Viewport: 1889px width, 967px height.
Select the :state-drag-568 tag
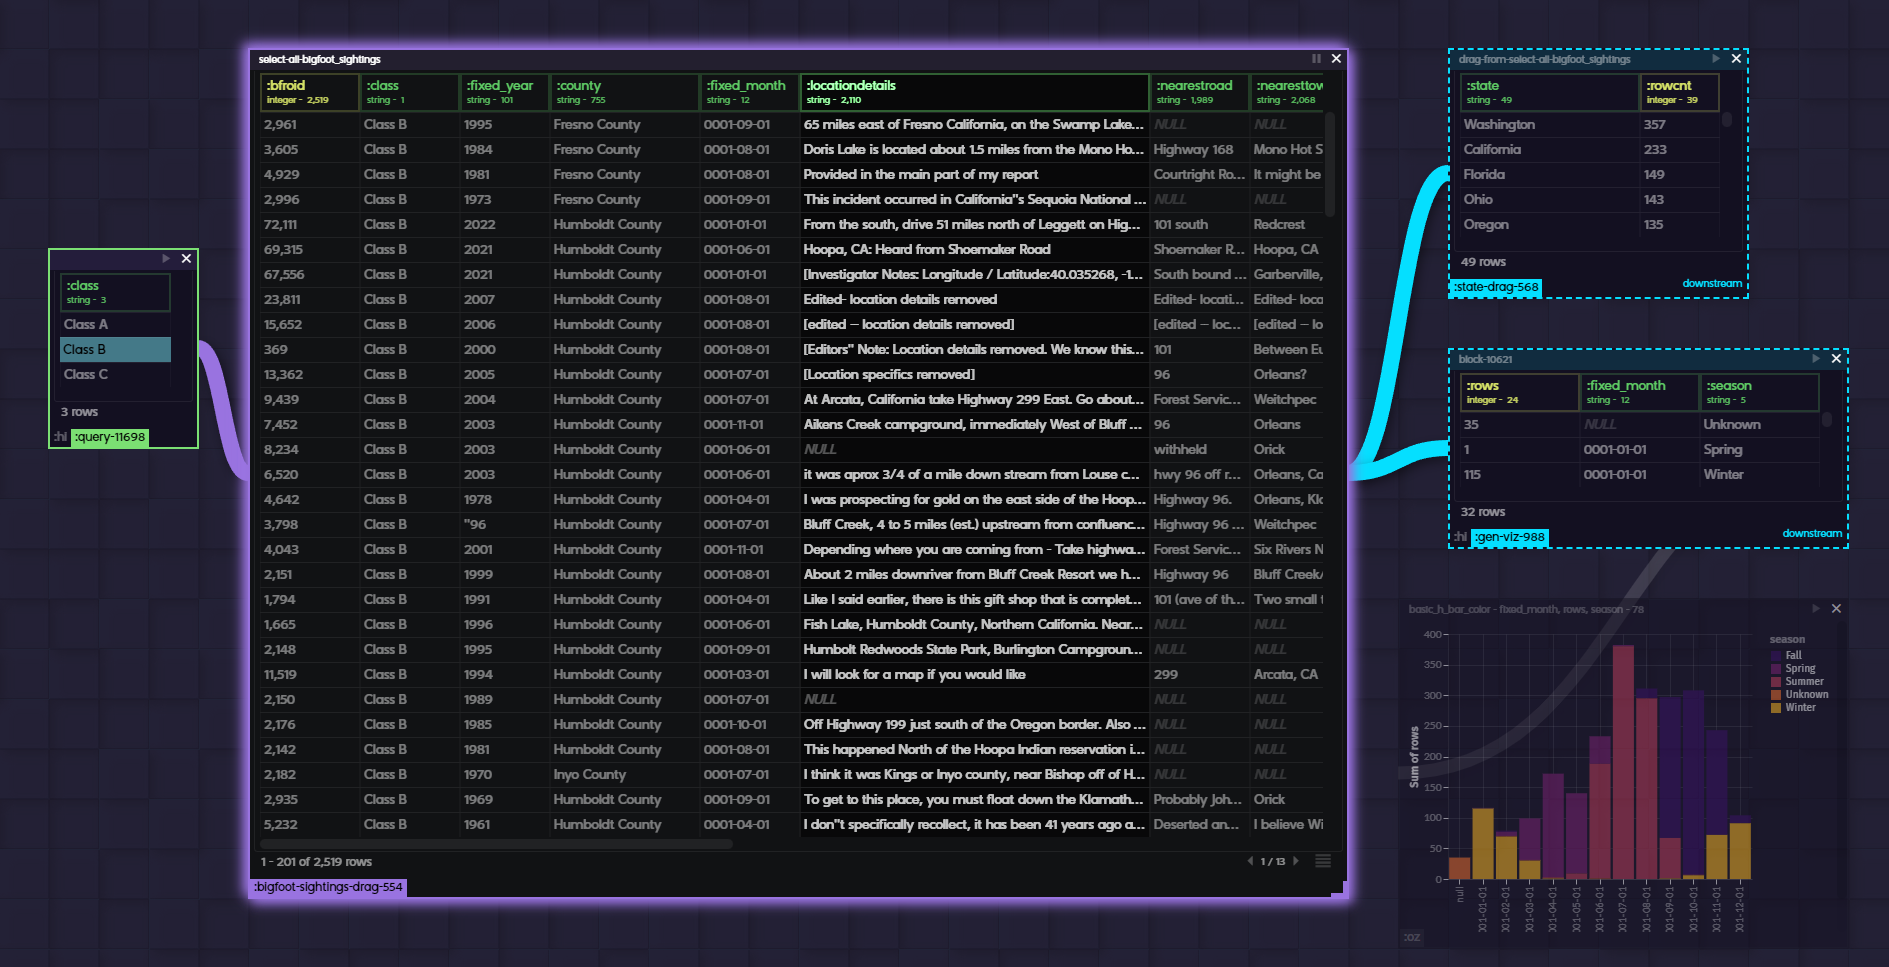click(1495, 287)
